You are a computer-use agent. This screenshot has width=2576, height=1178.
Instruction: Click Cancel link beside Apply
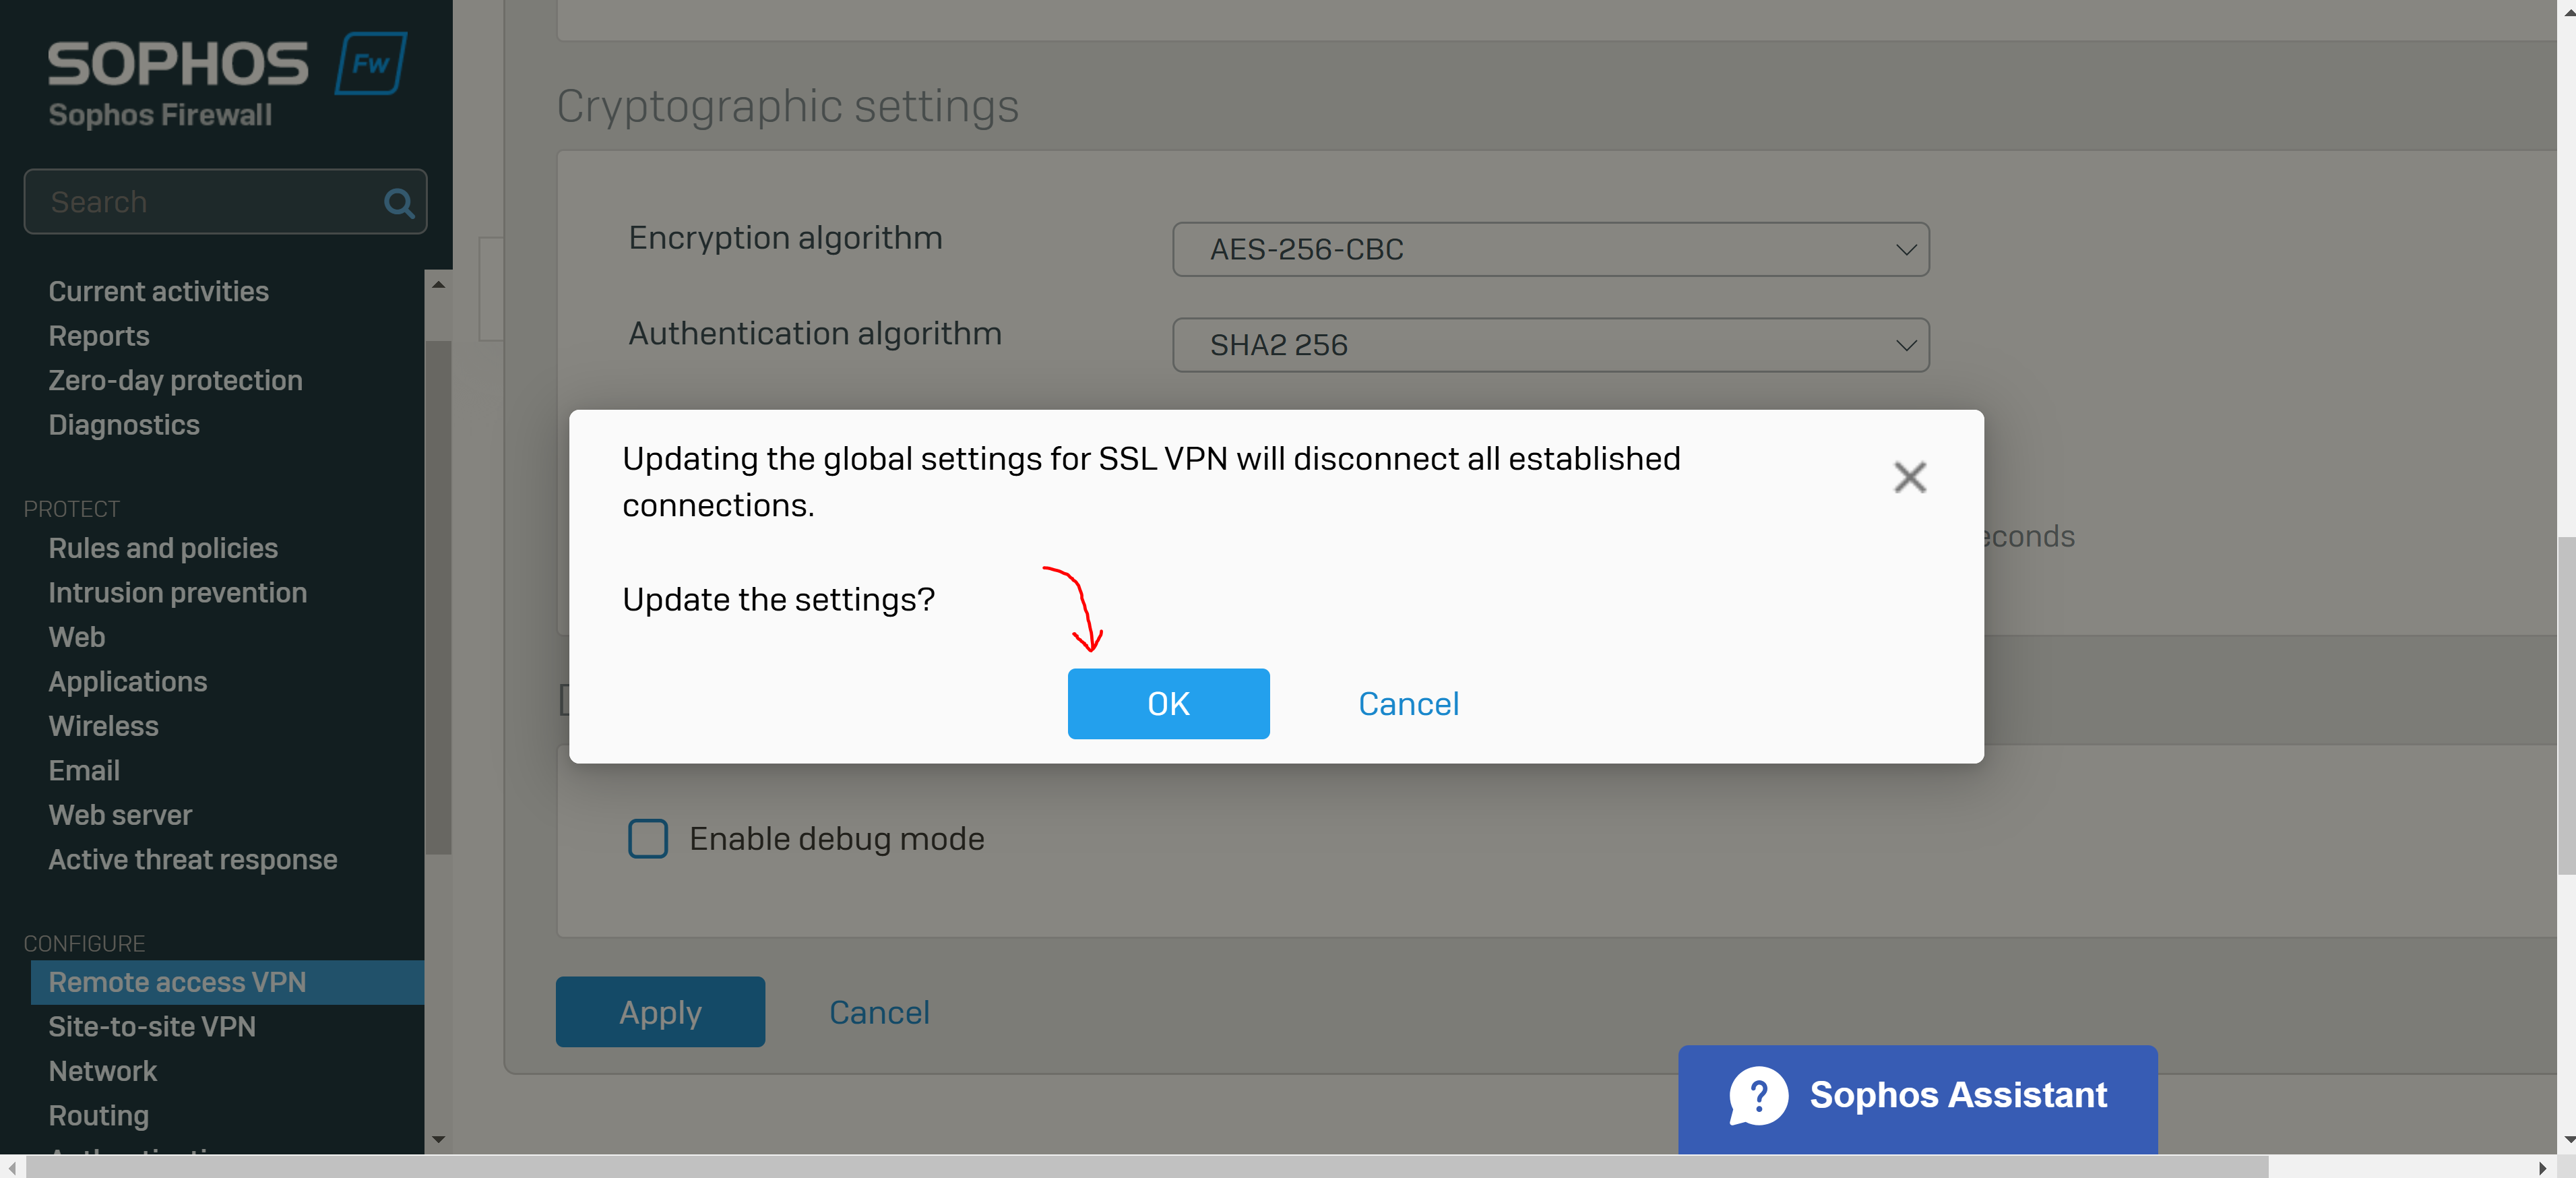coord(879,1013)
